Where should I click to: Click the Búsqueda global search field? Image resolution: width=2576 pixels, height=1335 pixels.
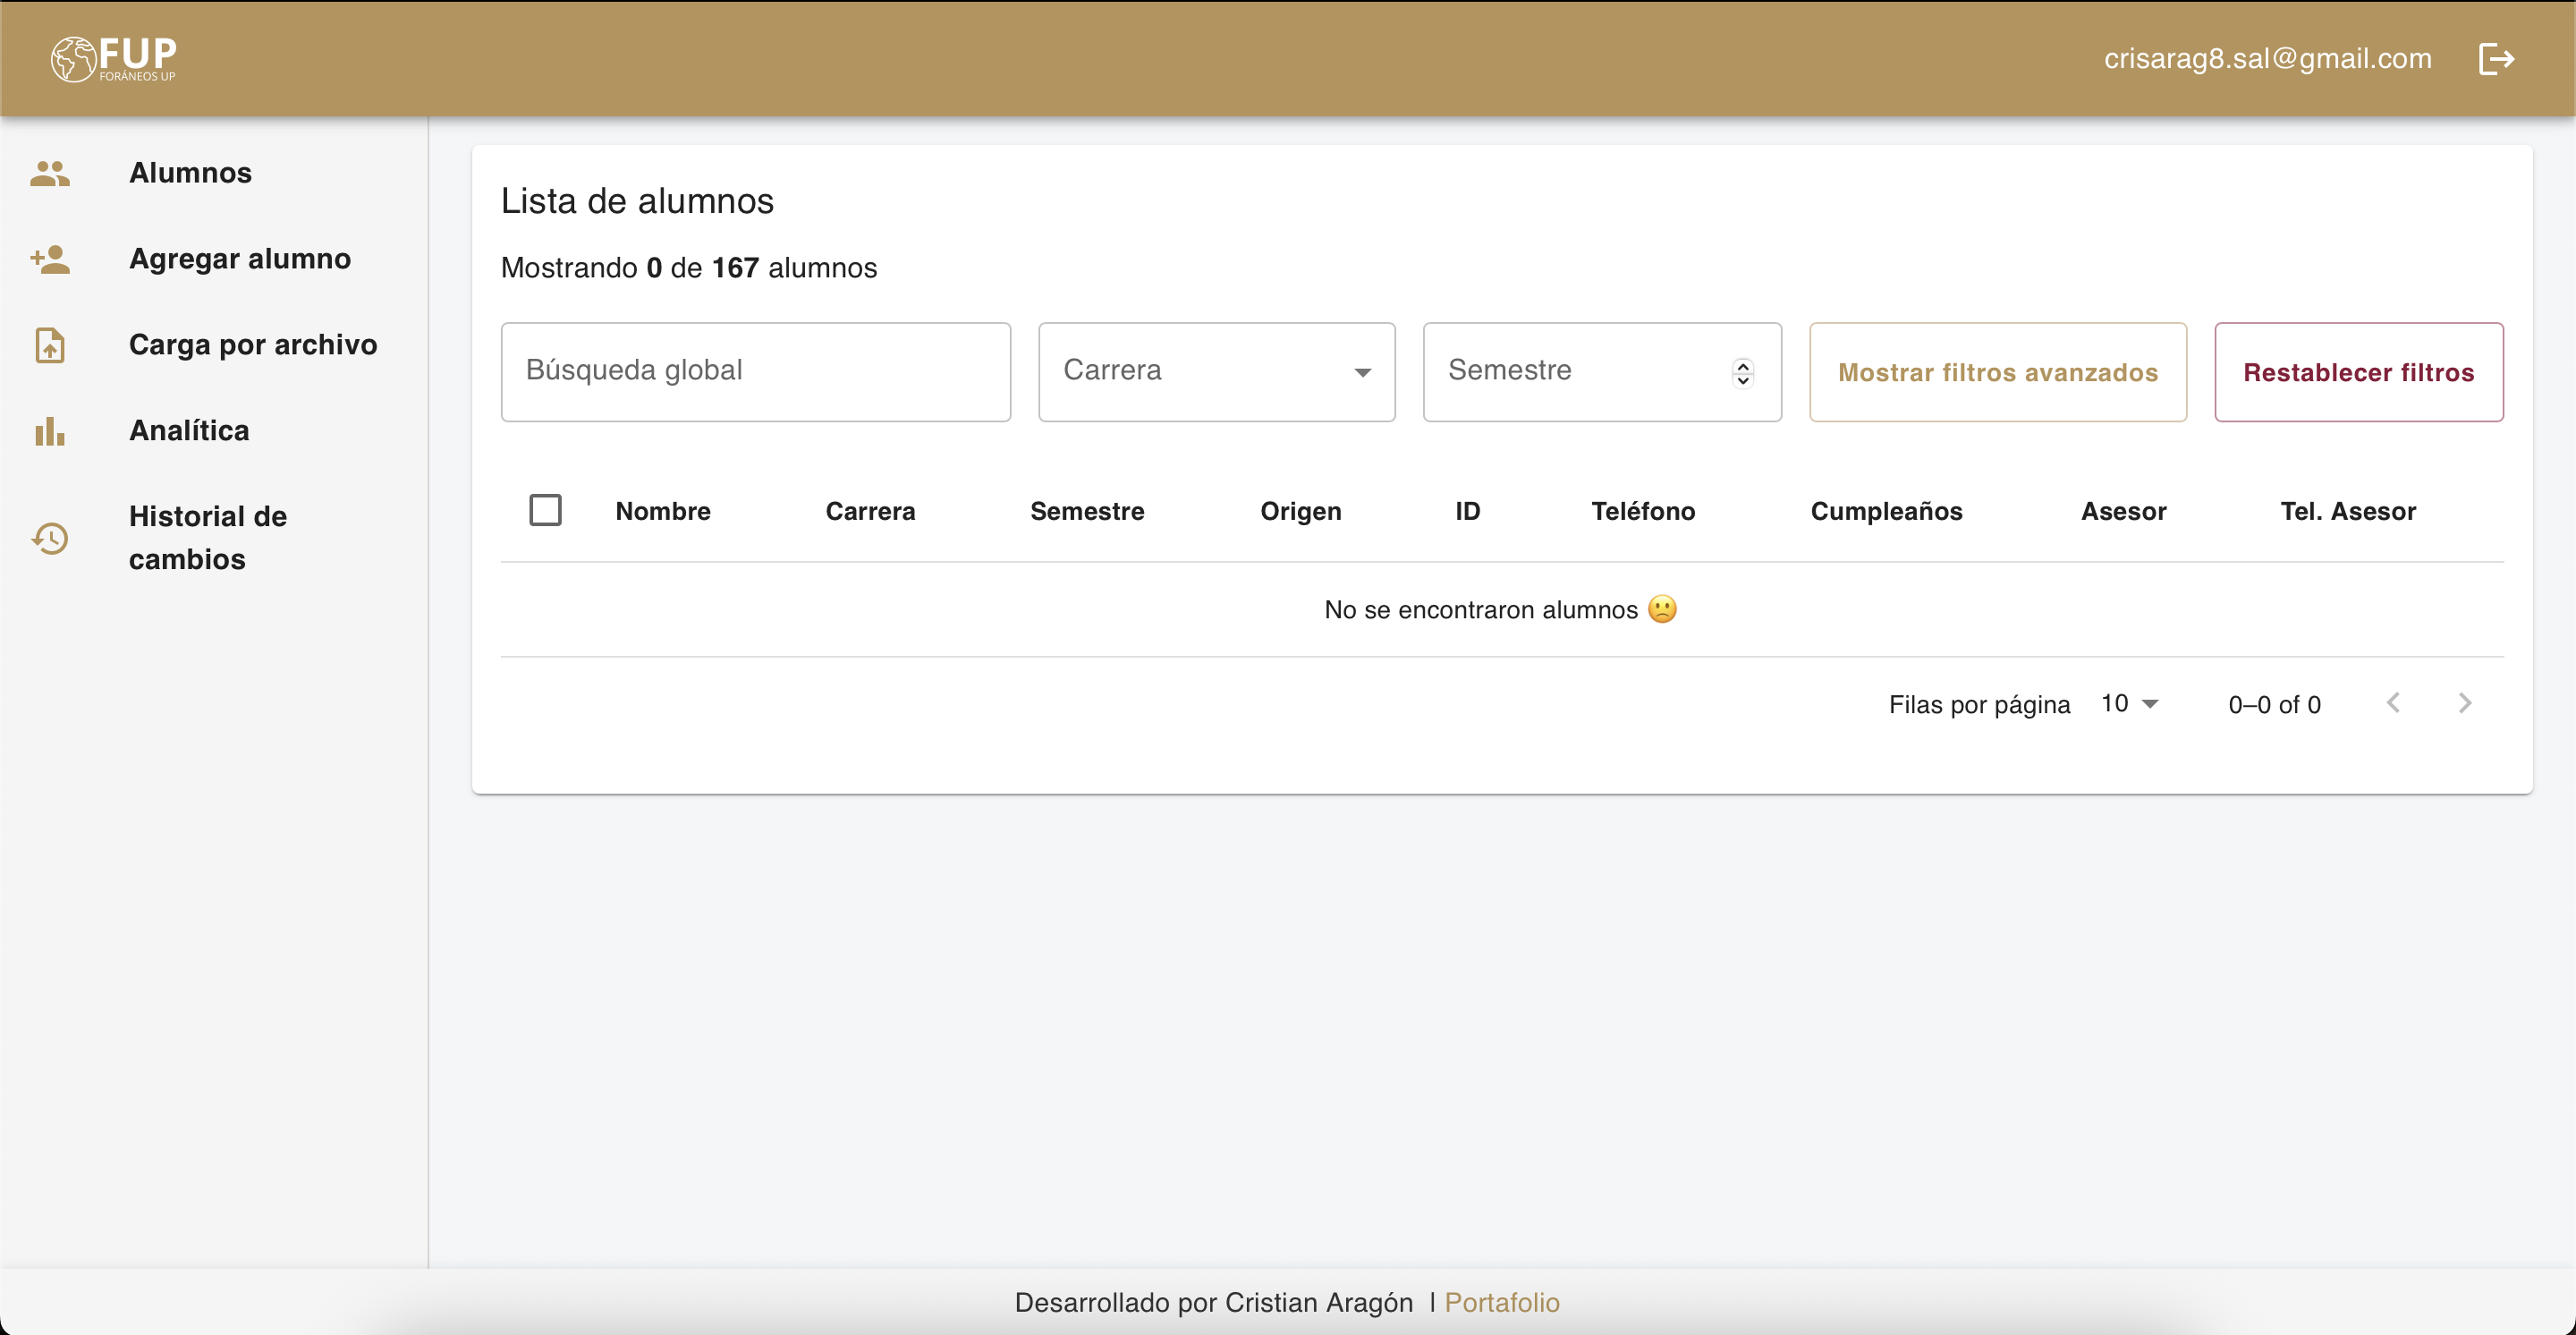pos(755,372)
